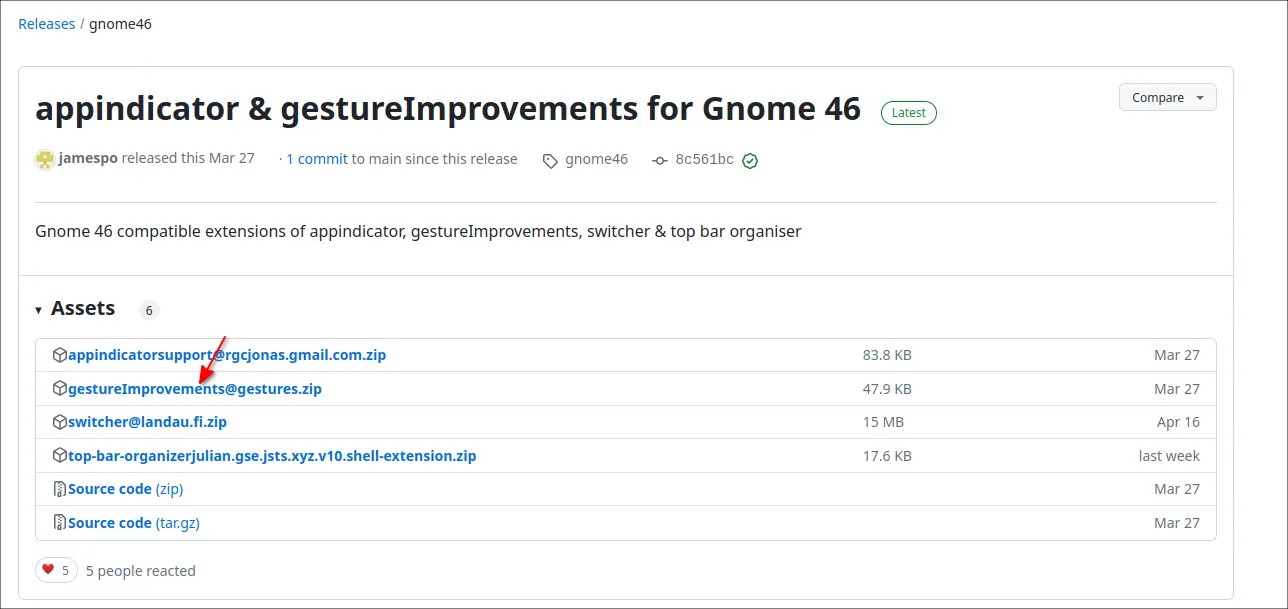Click the 17.6 KB file size
The width and height of the screenshot is (1288, 609).
tap(887, 456)
